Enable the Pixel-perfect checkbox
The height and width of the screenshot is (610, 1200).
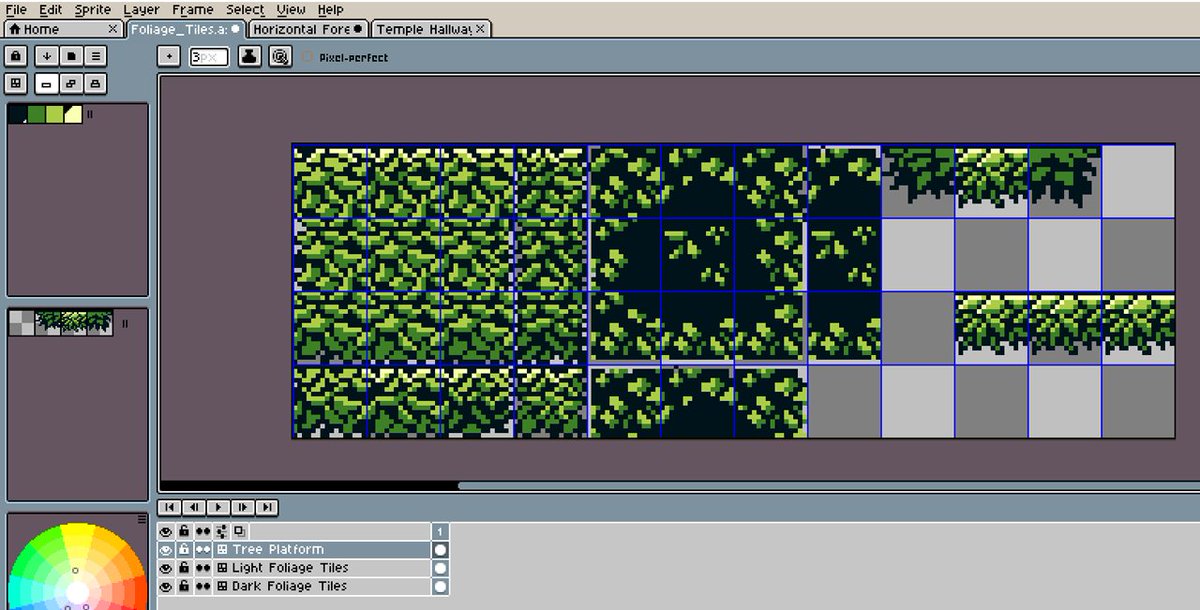tap(307, 57)
